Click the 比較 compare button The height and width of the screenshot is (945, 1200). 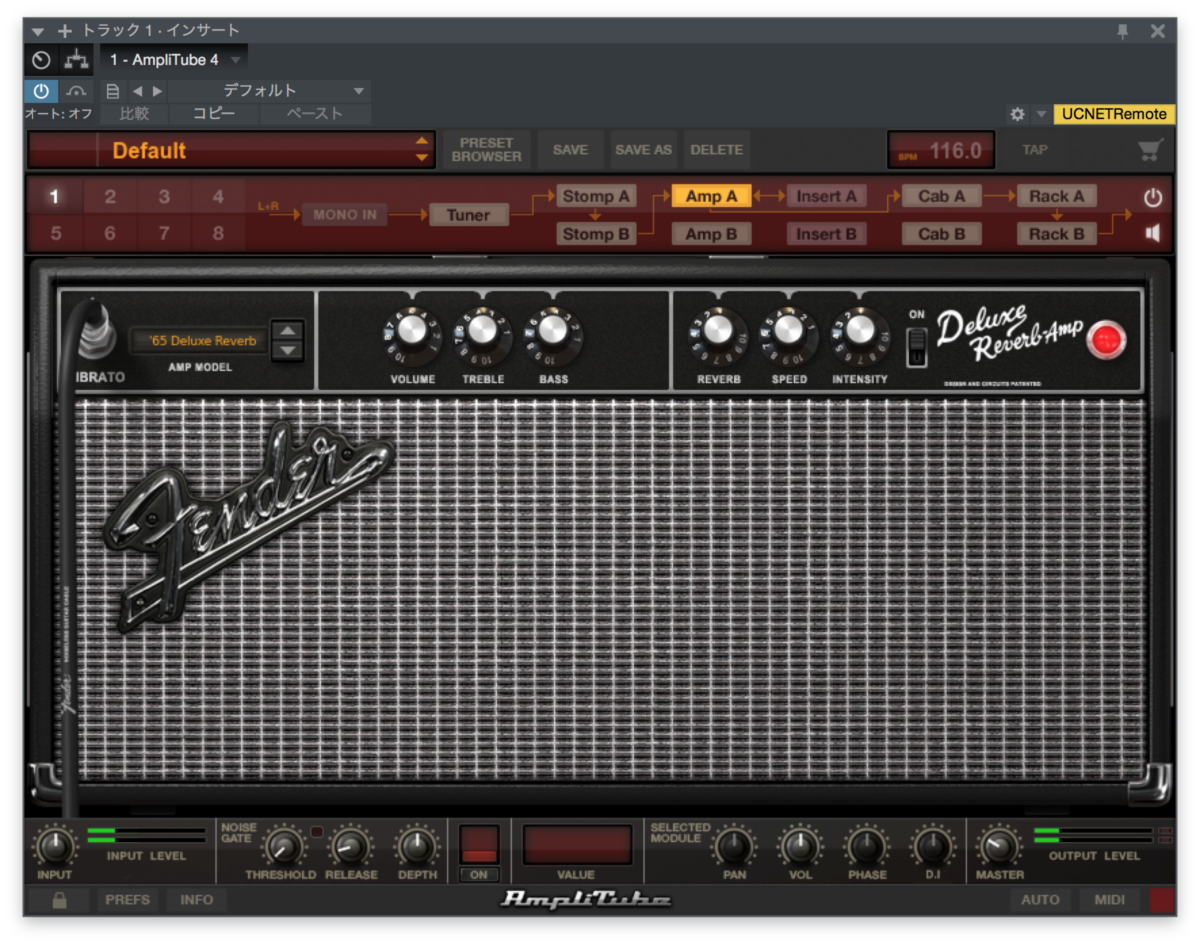pyautogui.click(x=135, y=114)
